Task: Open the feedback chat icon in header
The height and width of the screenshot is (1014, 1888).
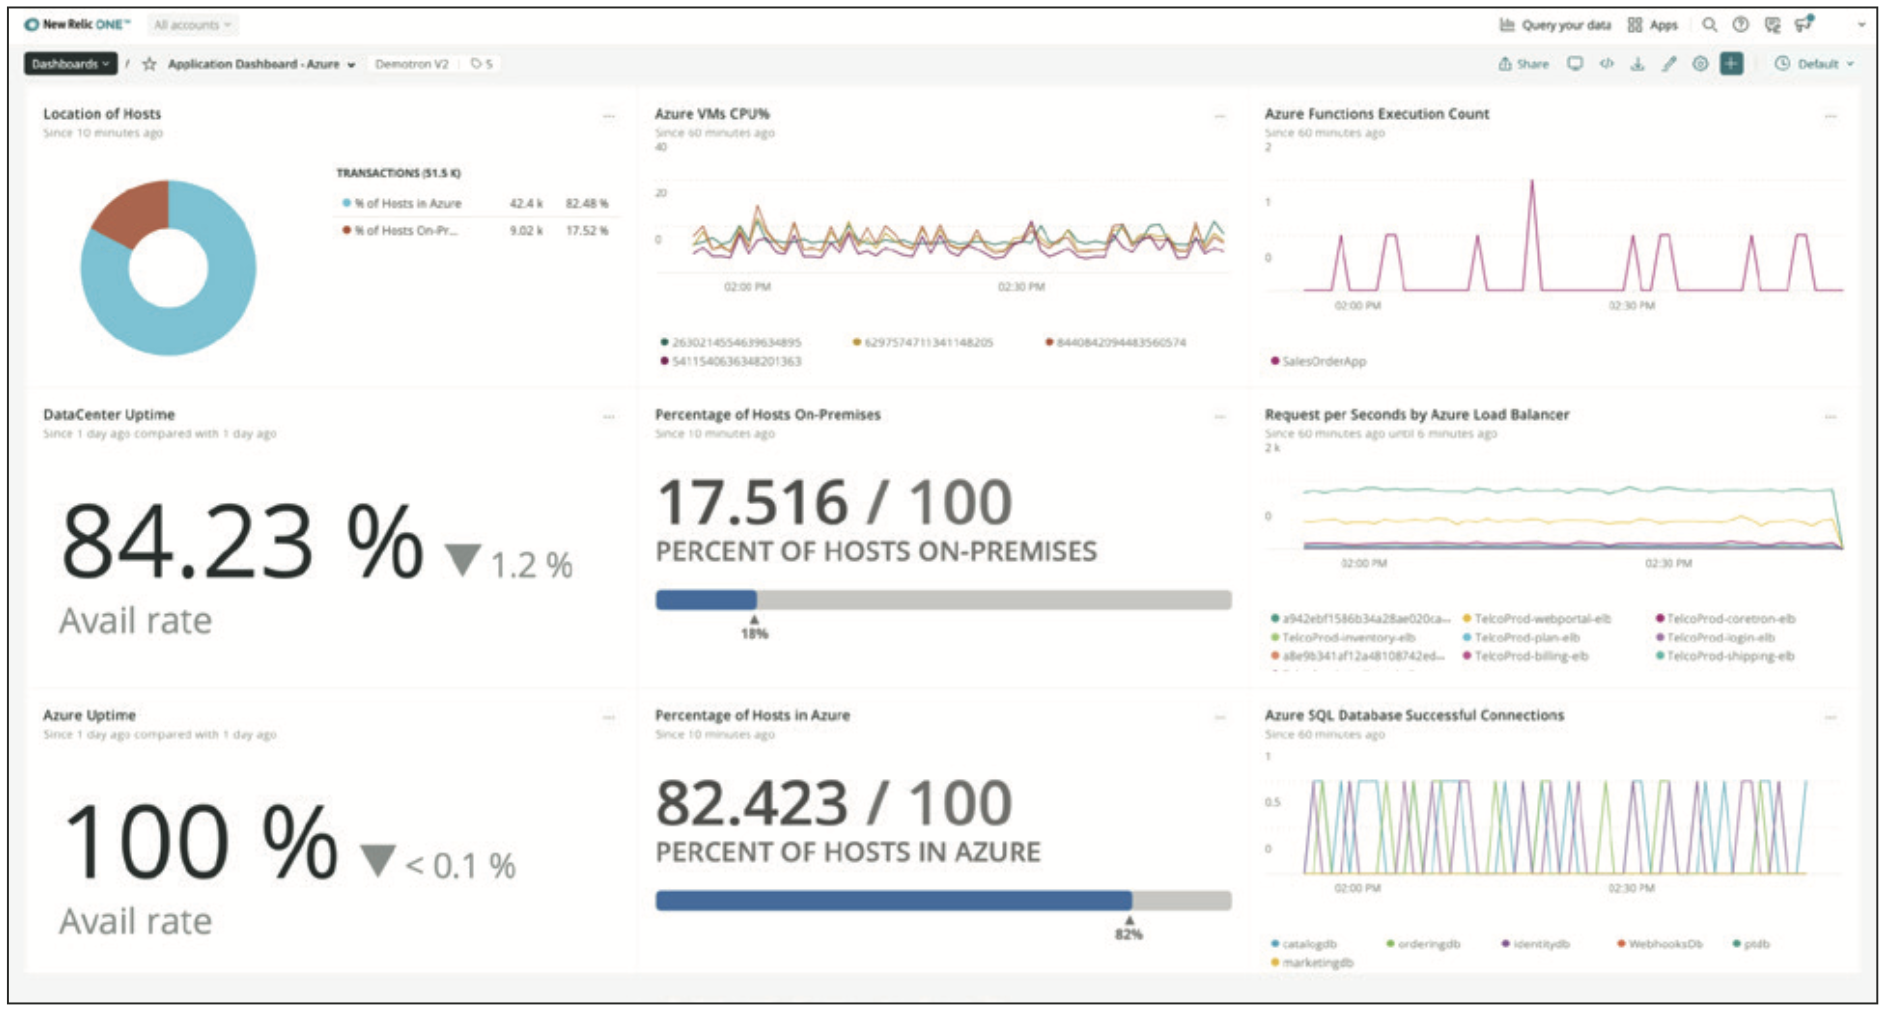Action: click(x=1772, y=25)
